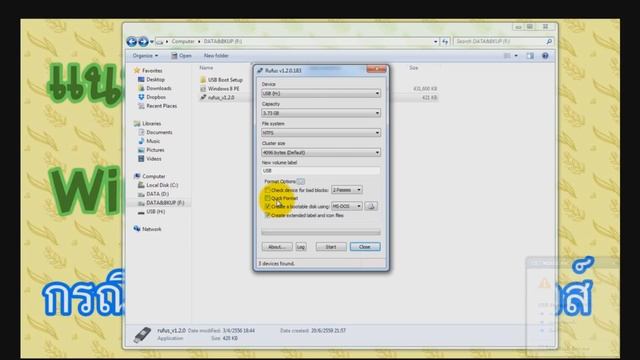640x360 pixels.
Task: Open the Capacity dropdown
Action: coord(321,113)
